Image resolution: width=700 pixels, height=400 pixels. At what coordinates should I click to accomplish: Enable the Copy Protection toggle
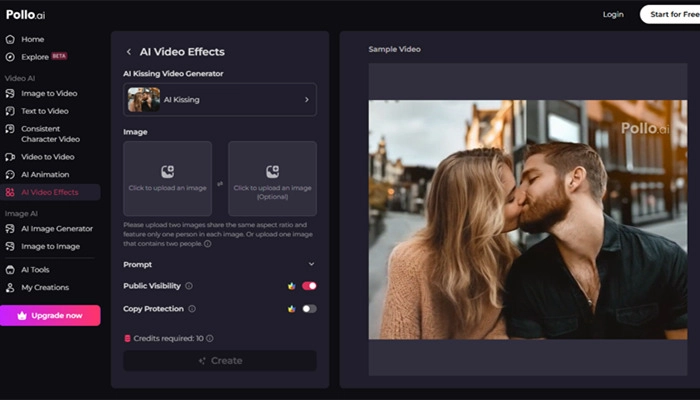pyautogui.click(x=309, y=308)
